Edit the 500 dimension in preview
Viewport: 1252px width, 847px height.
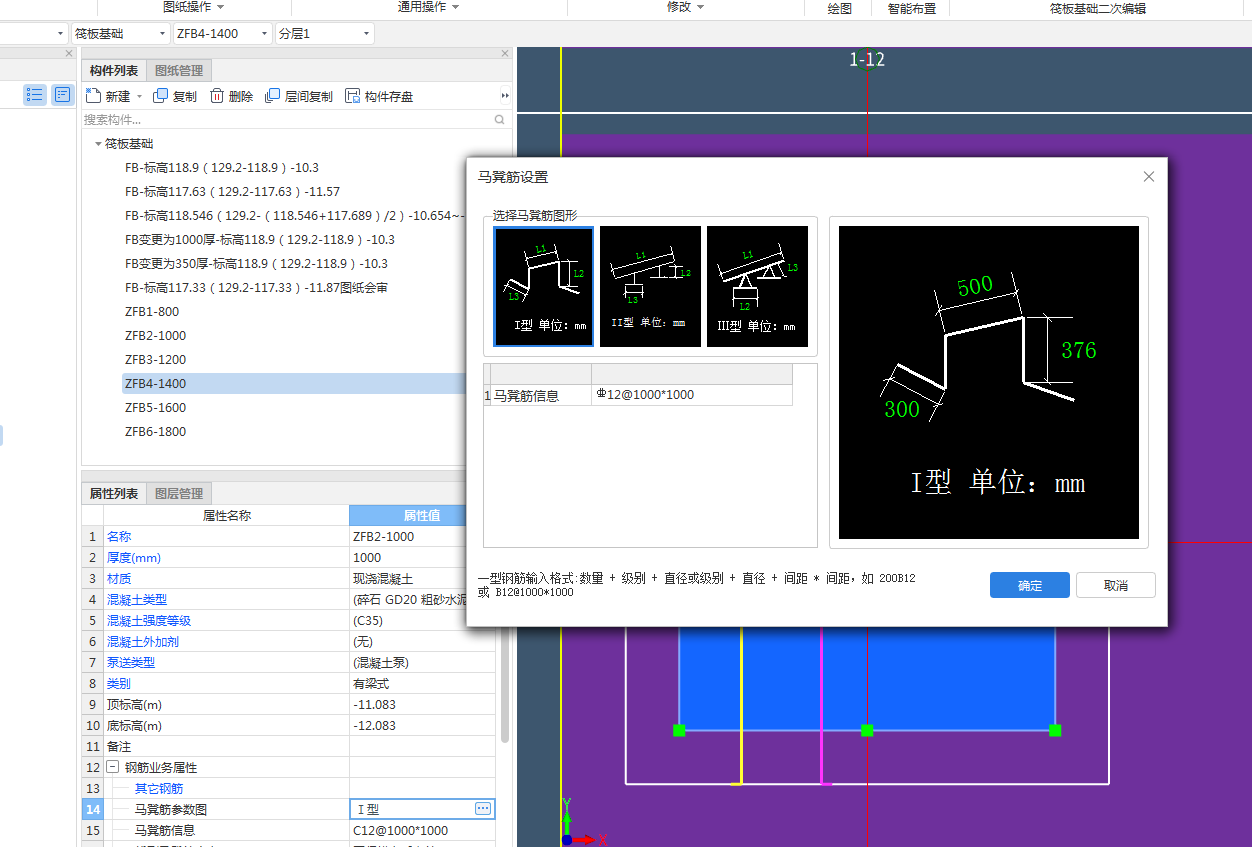[x=974, y=286]
